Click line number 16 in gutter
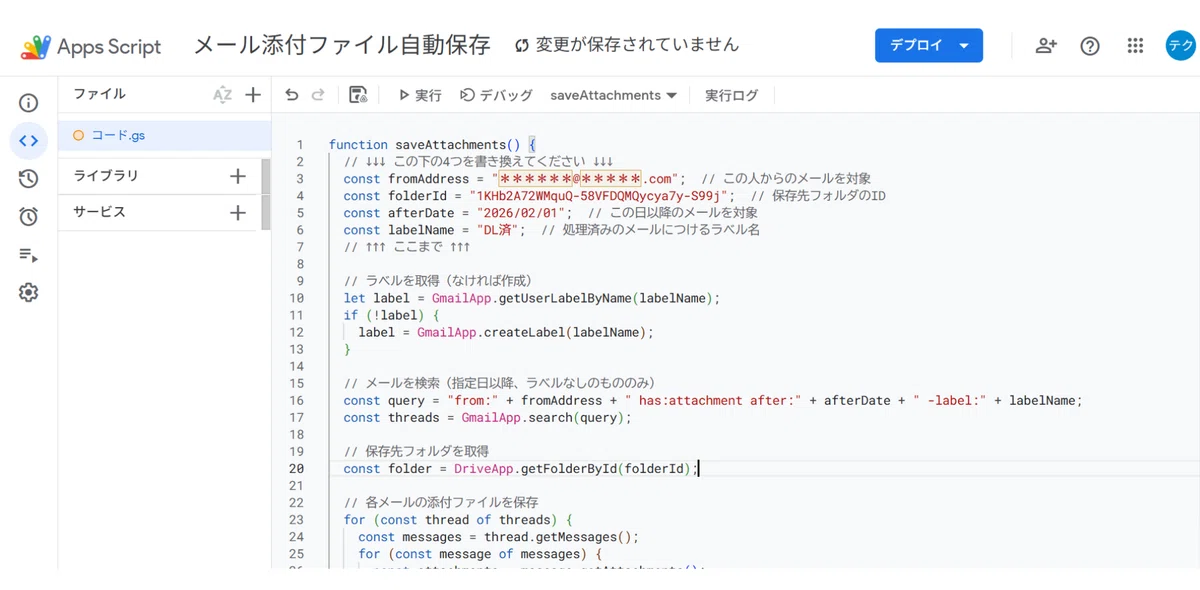Image resolution: width=1200 pixels, height=590 pixels. tap(296, 400)
